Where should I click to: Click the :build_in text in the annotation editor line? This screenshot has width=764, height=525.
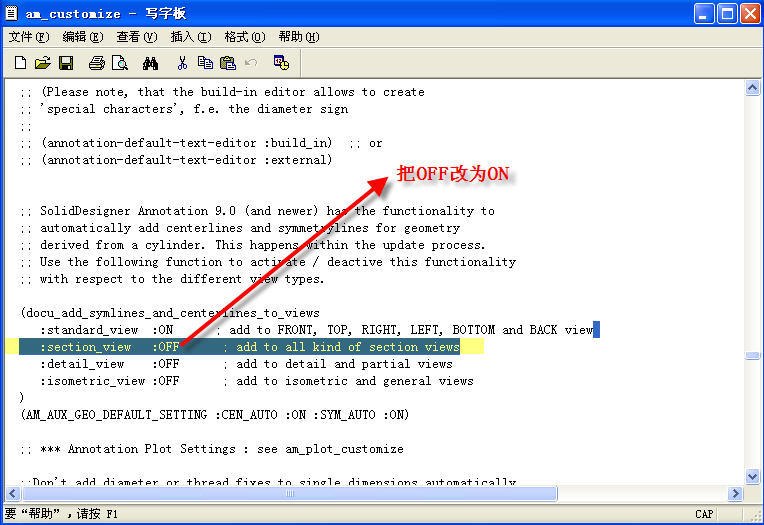pos(295,143)
